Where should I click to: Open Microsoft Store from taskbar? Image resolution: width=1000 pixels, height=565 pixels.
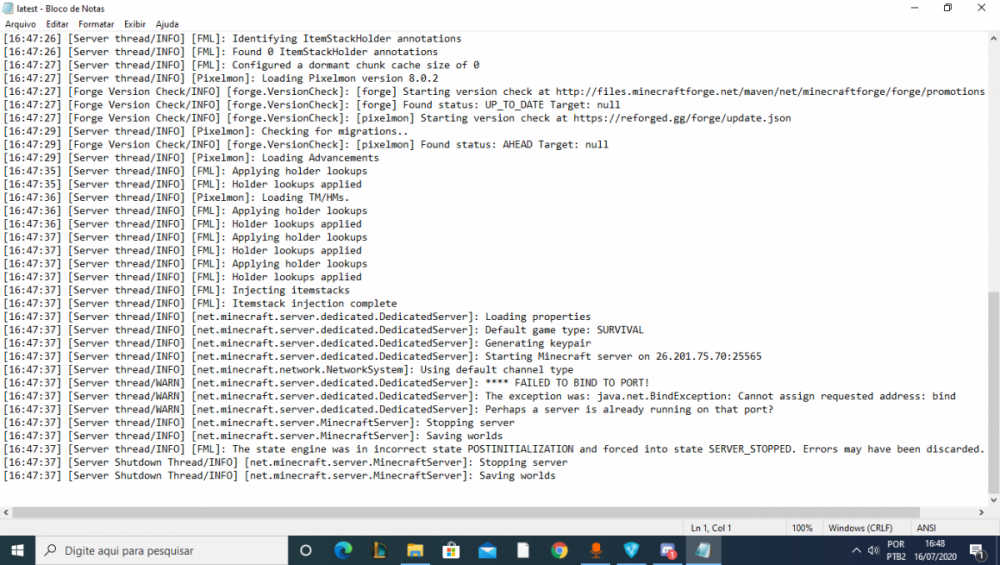pyautogui.click(x=451, y=550)
